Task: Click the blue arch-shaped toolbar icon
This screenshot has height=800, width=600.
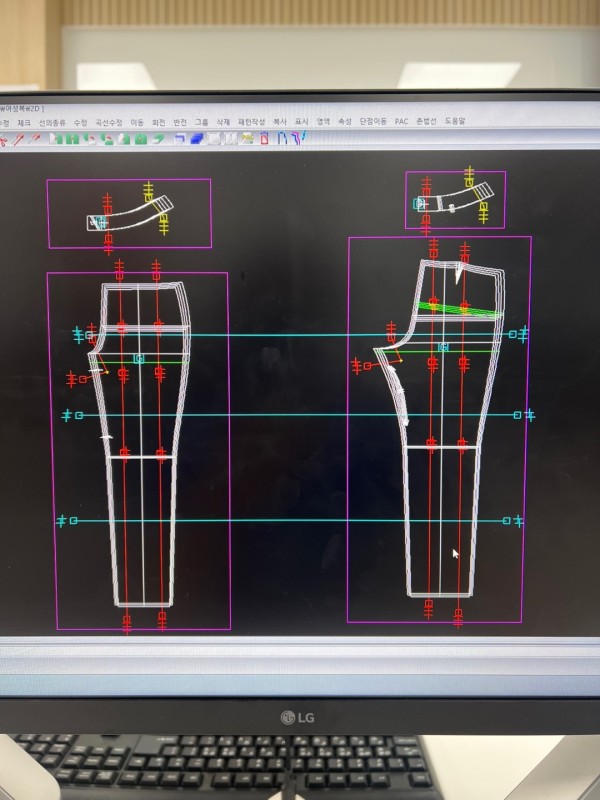Action: click(x=282, y=139)
